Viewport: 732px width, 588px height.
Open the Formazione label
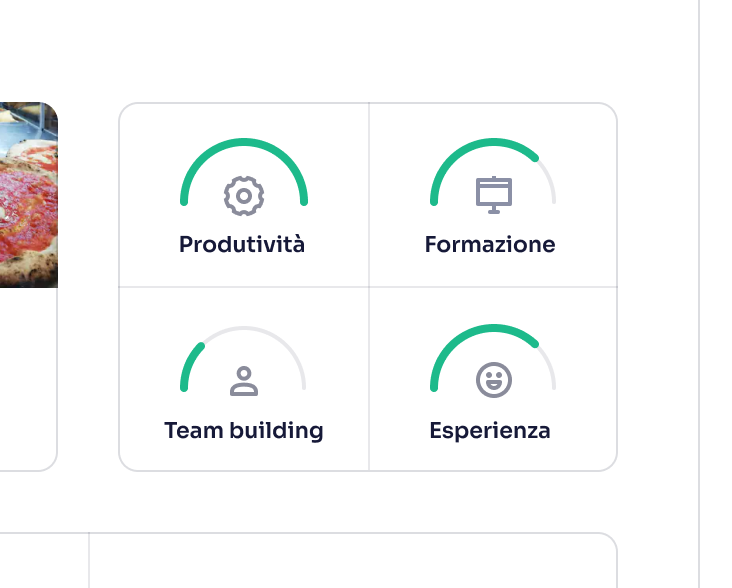(490, 244)
